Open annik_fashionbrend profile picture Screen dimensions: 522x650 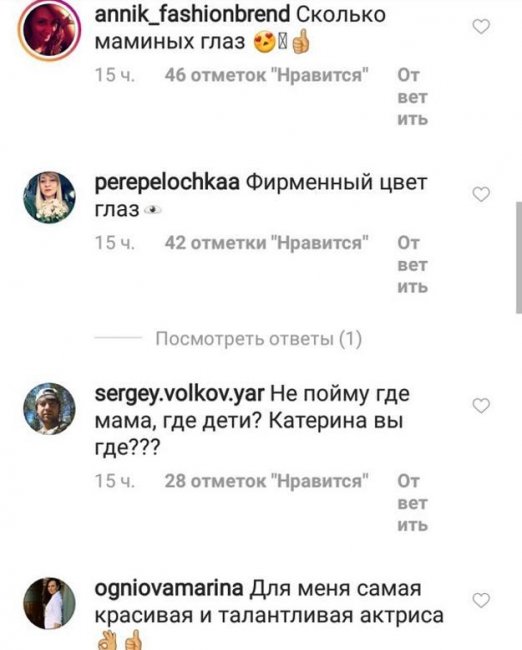[x=49, y=30]
